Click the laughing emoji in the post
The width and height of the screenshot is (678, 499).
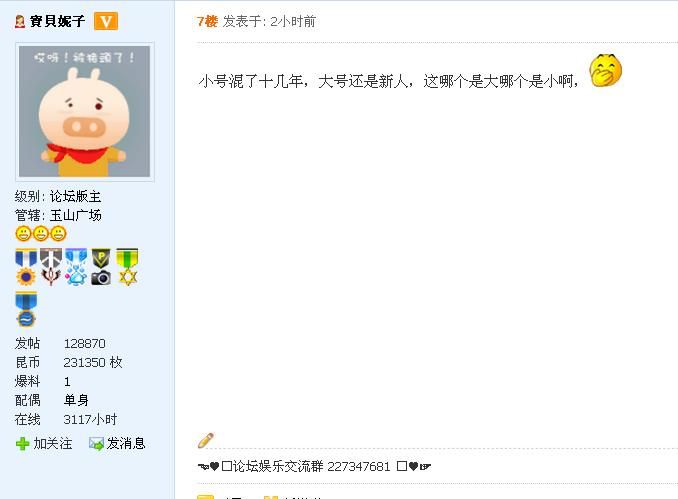click(605, 70)
